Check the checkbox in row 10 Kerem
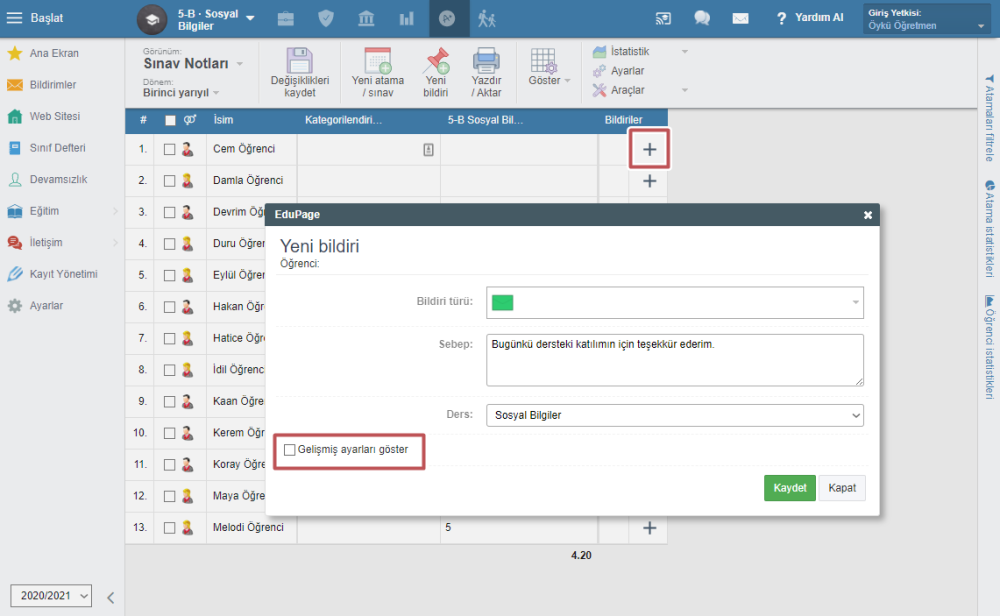 (x=169, y=434)
